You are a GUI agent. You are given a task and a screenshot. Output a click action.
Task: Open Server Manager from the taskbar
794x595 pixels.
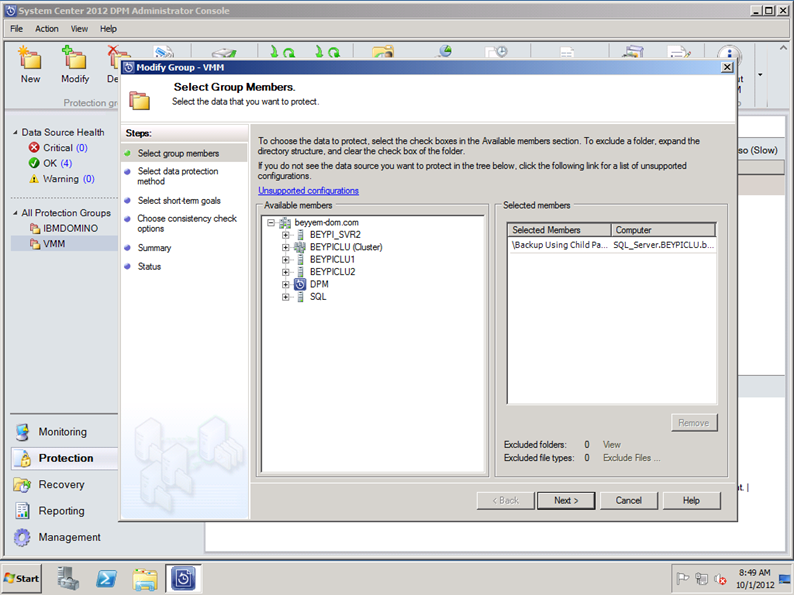[68, 578]
